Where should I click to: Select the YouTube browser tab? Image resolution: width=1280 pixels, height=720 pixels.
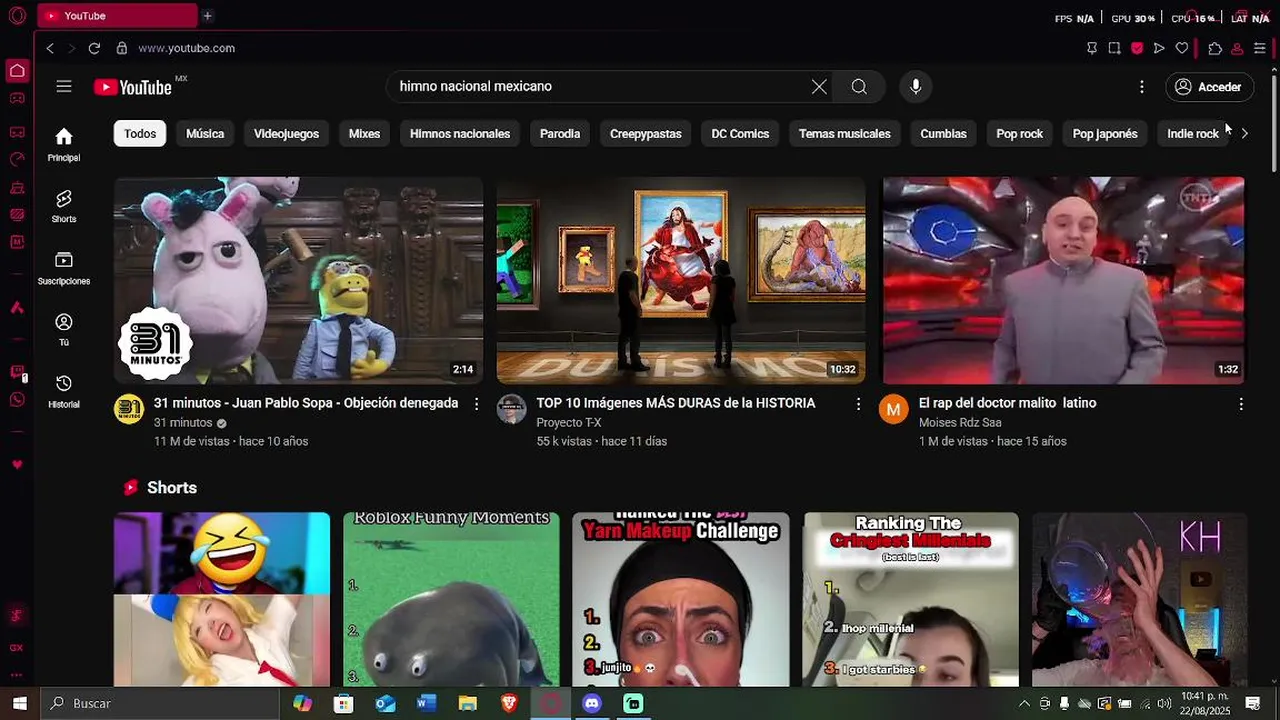117,16
